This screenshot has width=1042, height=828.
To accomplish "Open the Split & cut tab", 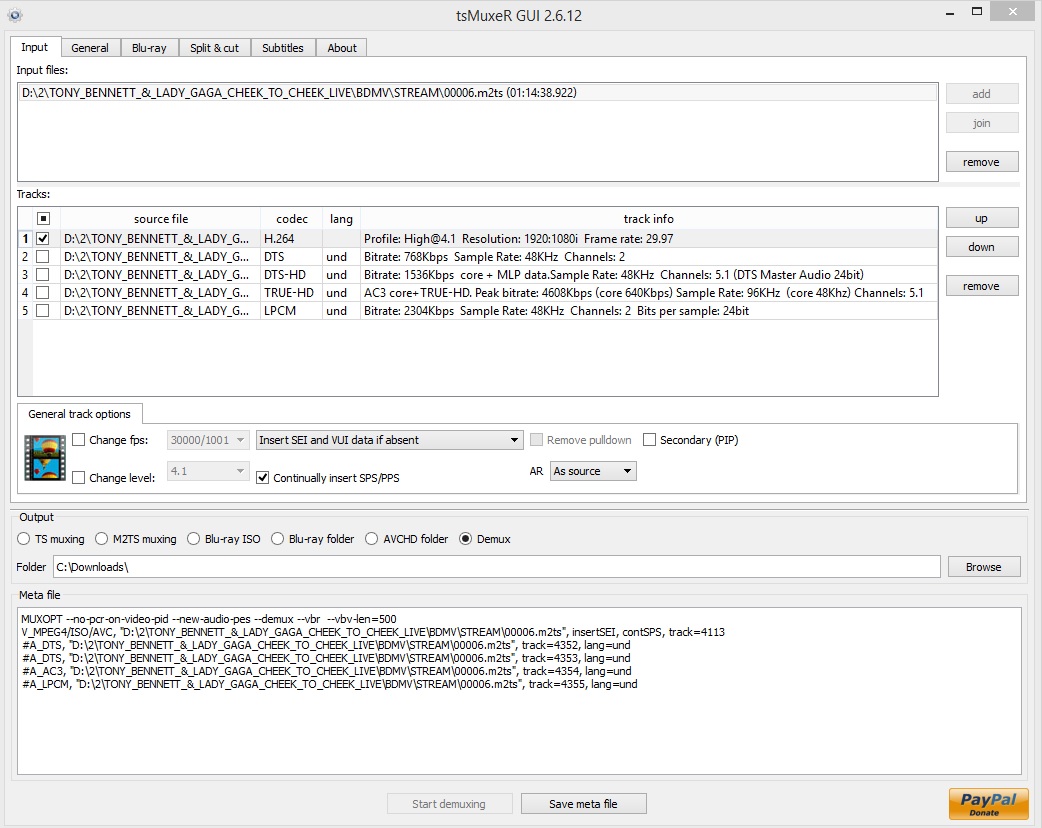I will (215, 48).
